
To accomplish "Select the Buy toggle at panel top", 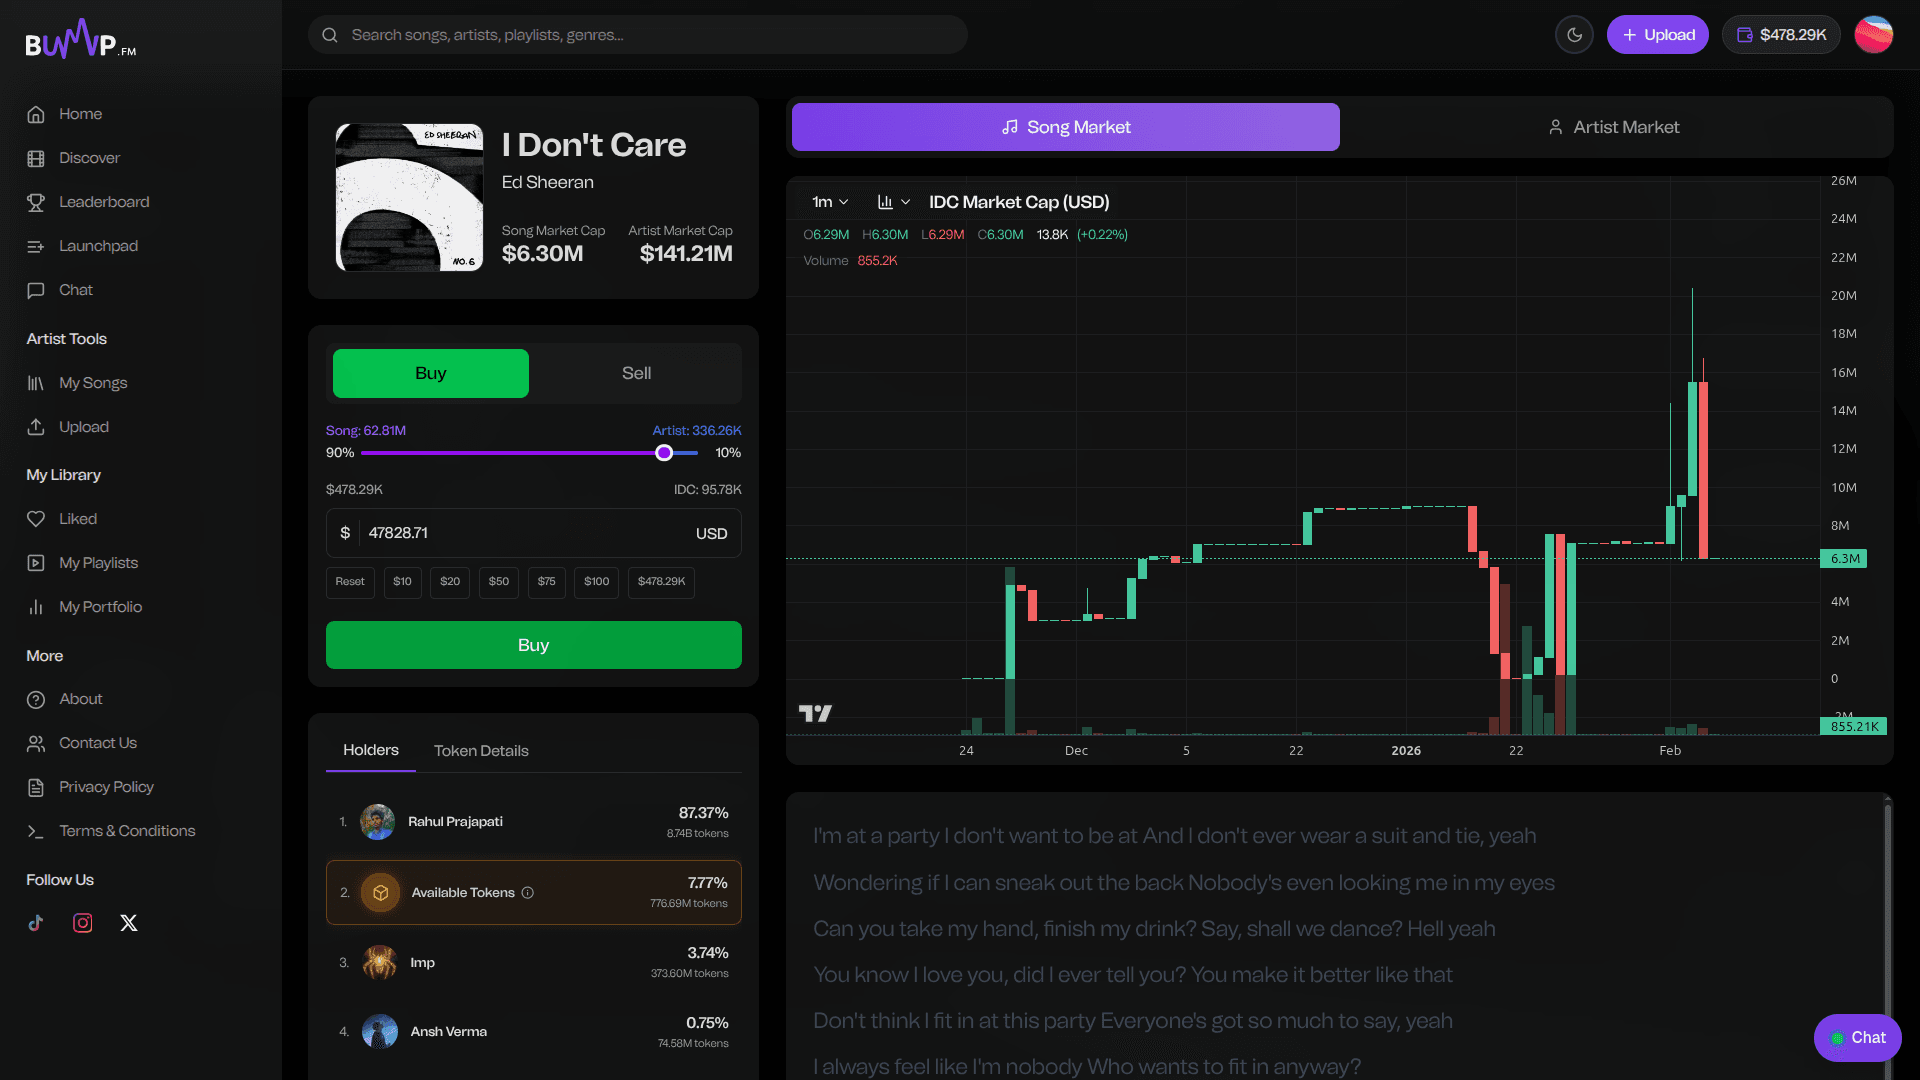I will coord(430,373).
